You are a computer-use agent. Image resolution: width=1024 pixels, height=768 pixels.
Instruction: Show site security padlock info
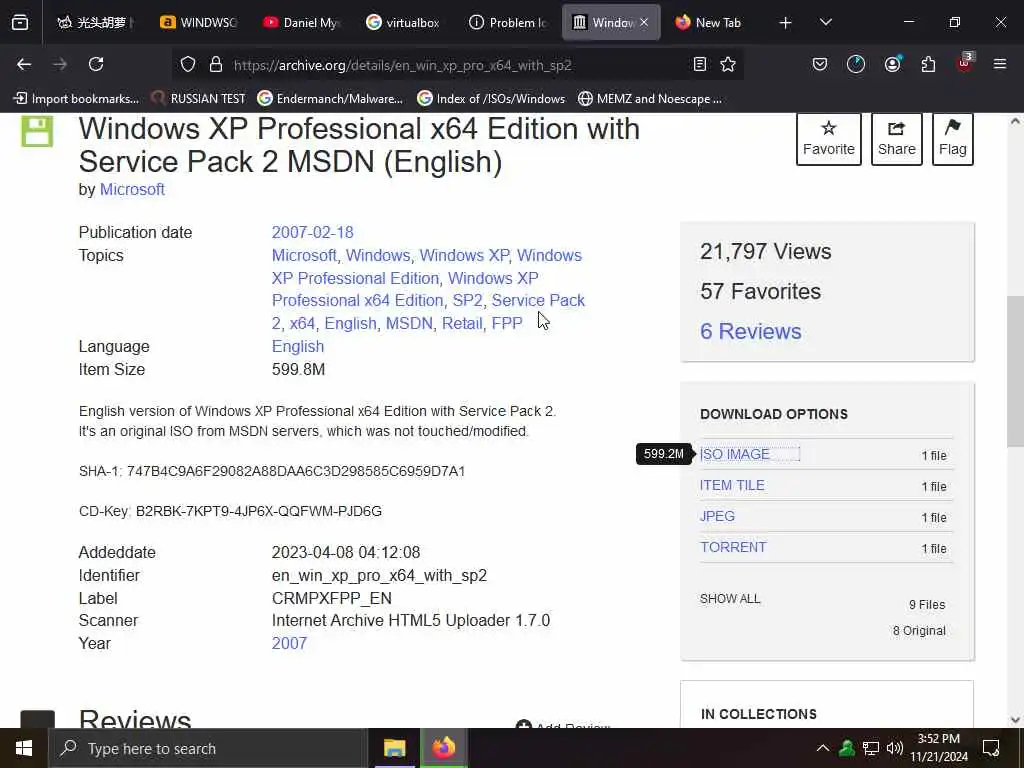point(216,64)
